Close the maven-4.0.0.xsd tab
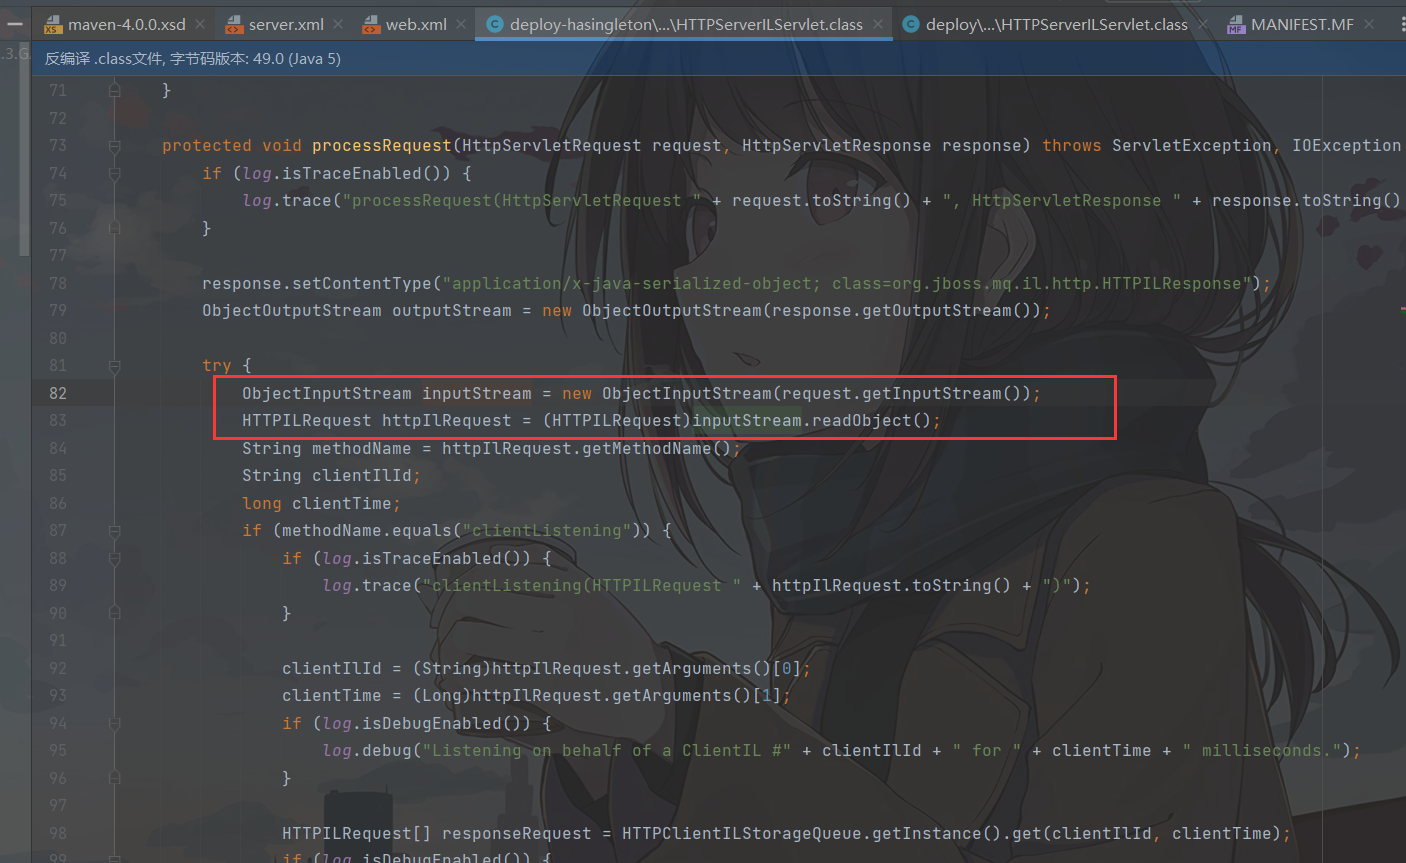The image size is (1406, 863). [201, 24]
